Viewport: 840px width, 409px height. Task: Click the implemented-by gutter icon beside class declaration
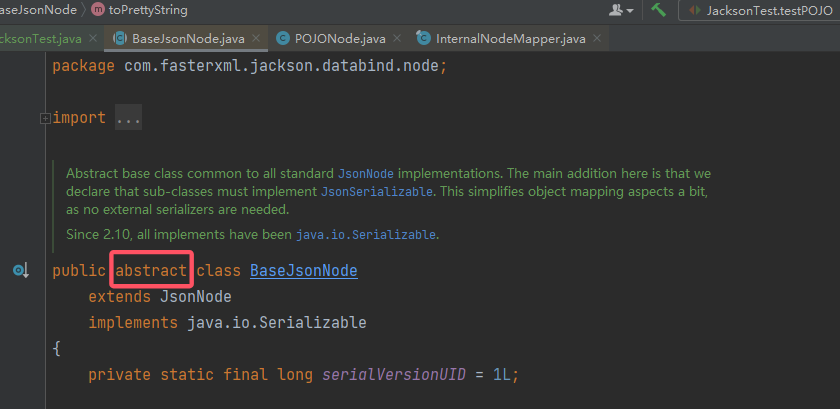click(x=20, y=271)
